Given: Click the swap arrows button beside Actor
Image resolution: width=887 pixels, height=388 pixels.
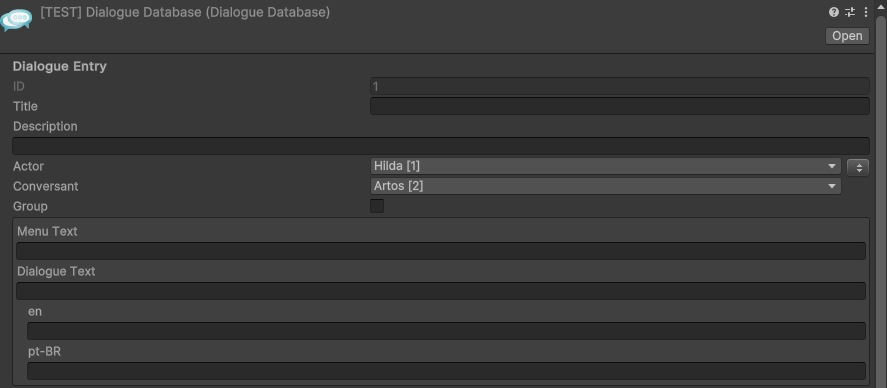Looking at the screenshot, I should click(858, 167).
